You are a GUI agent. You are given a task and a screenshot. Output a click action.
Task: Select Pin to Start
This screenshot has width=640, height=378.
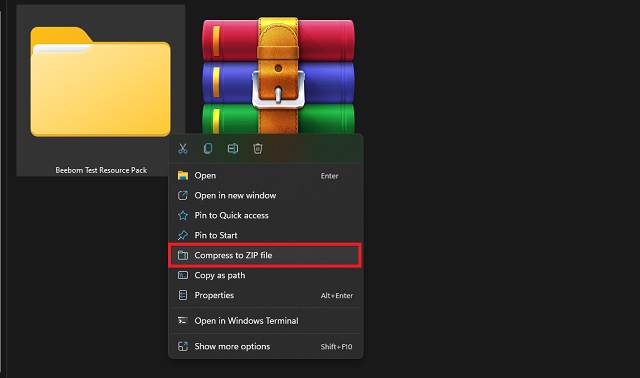pos(265,235)
